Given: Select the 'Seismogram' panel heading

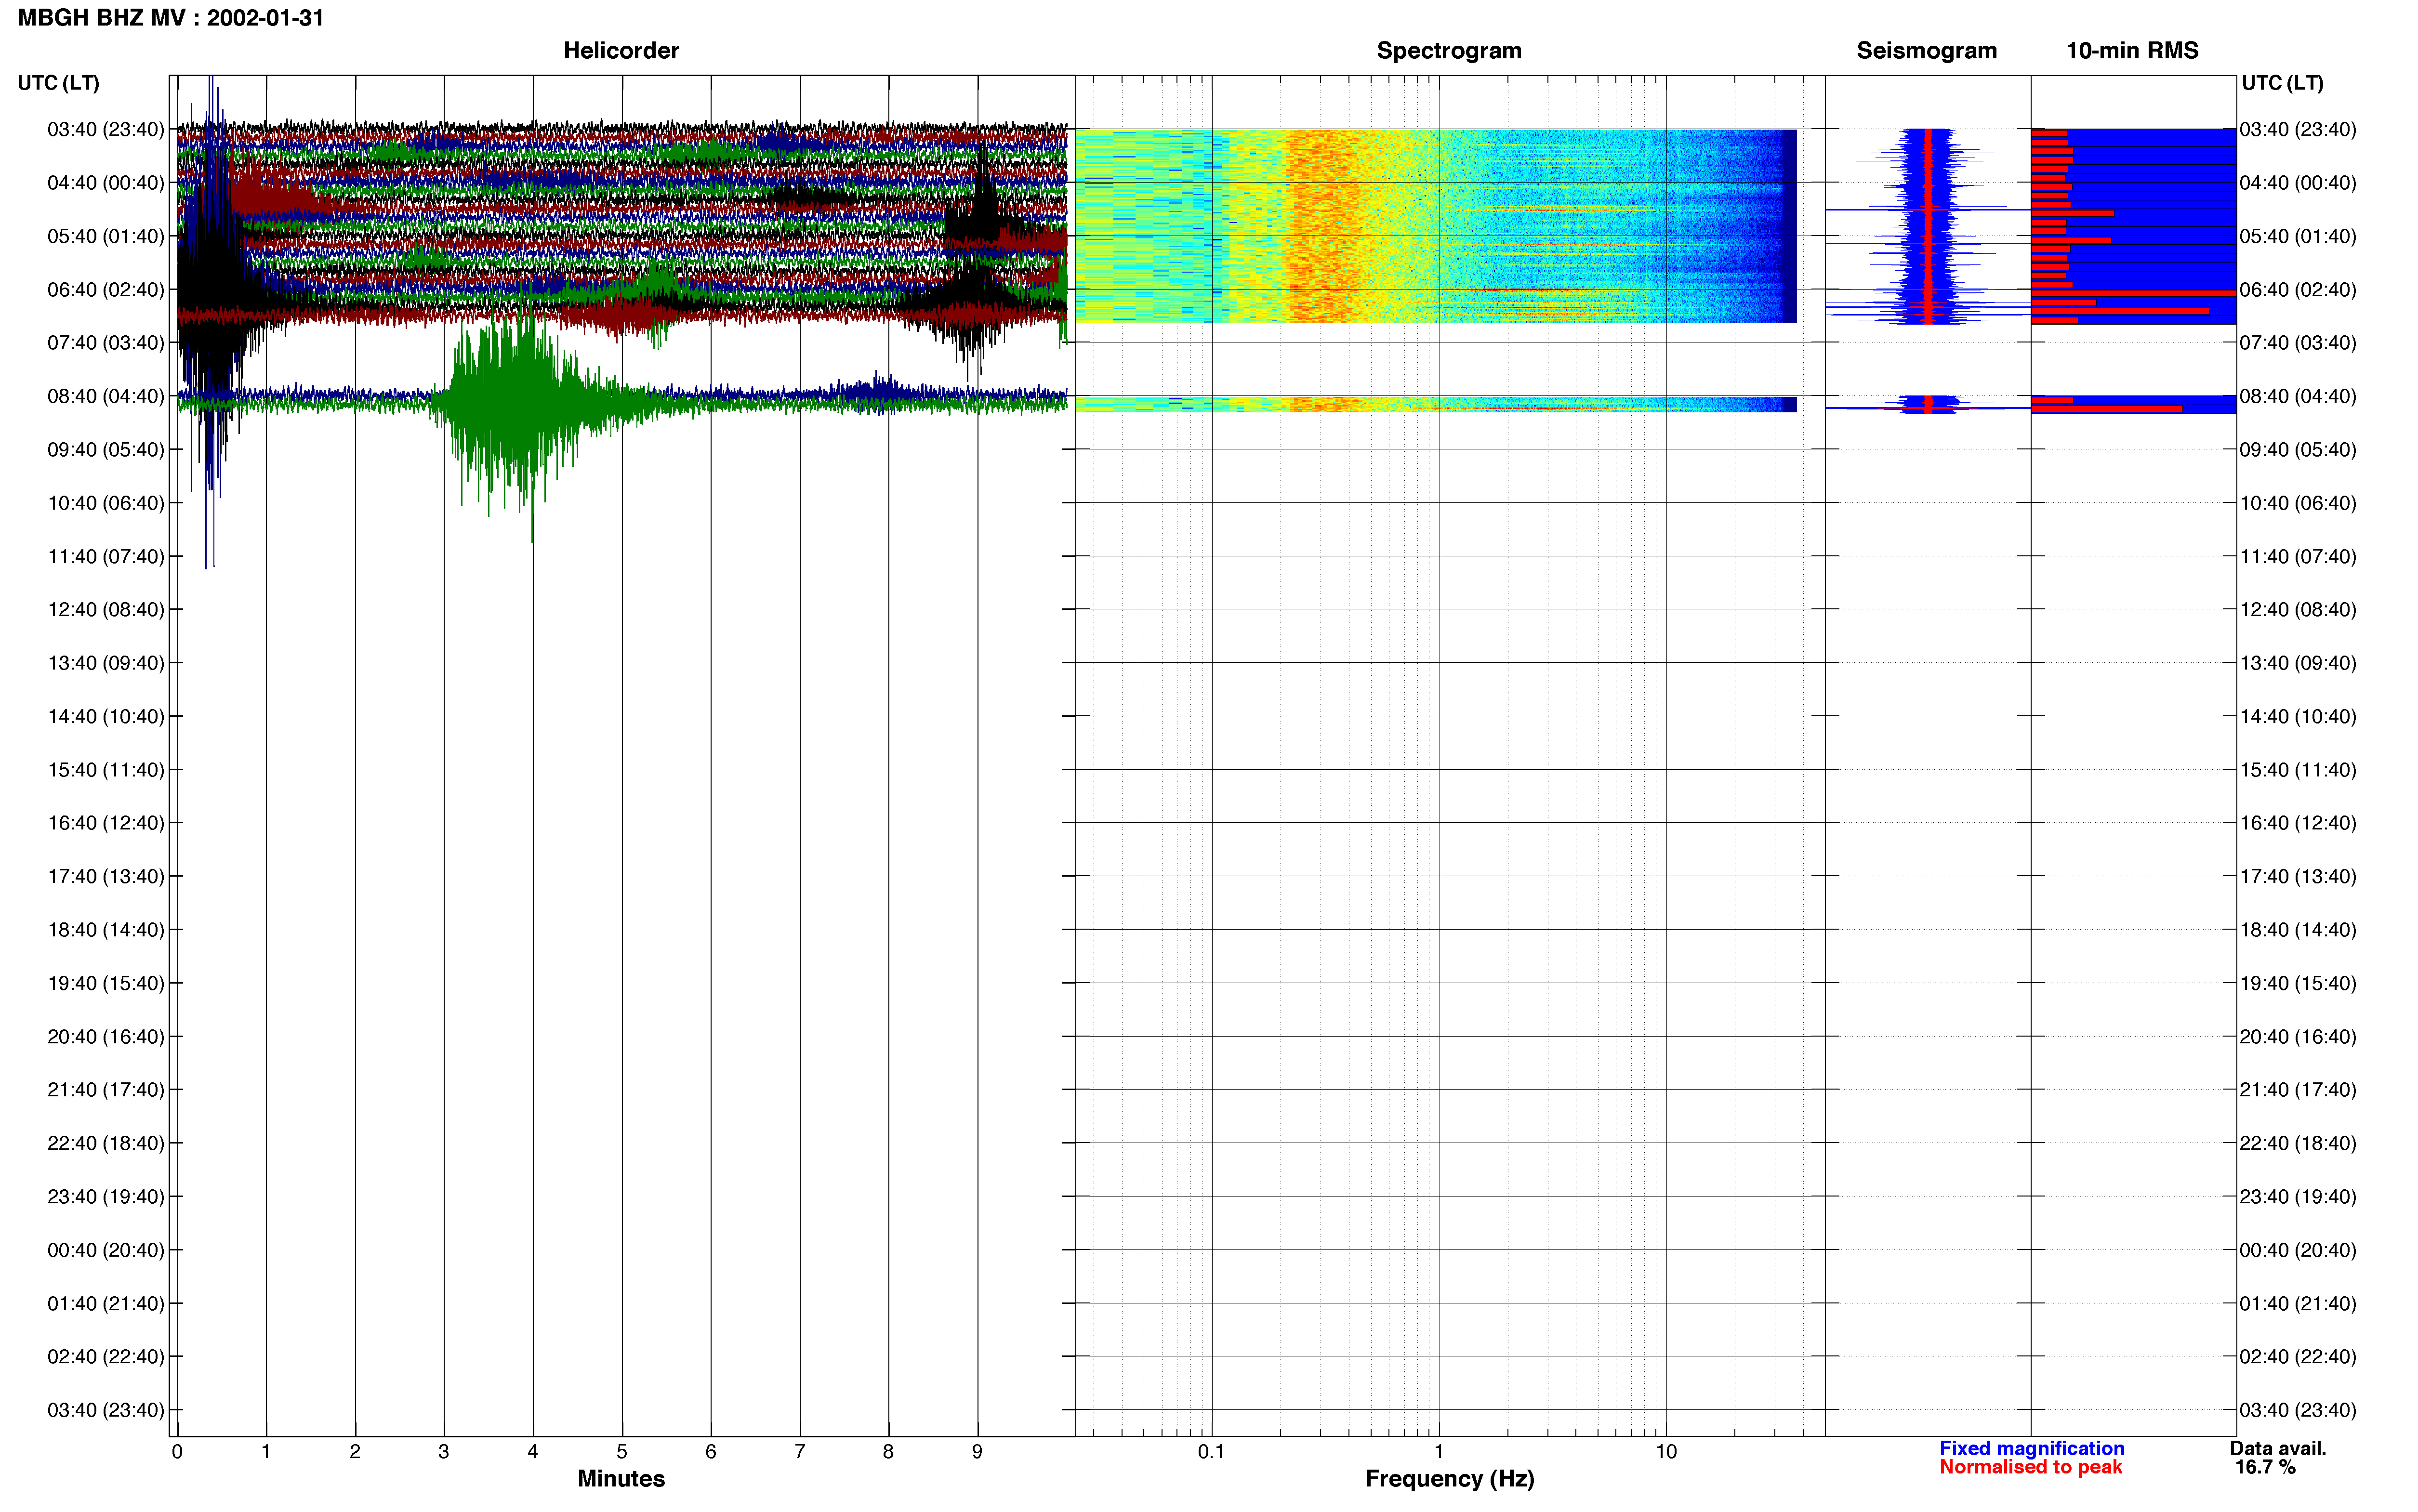Looking at the screenshot, I should [x=1926, y=50].
